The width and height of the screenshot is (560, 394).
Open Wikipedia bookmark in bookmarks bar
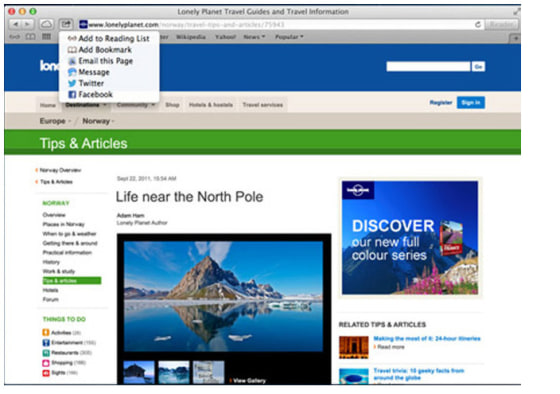191,37
